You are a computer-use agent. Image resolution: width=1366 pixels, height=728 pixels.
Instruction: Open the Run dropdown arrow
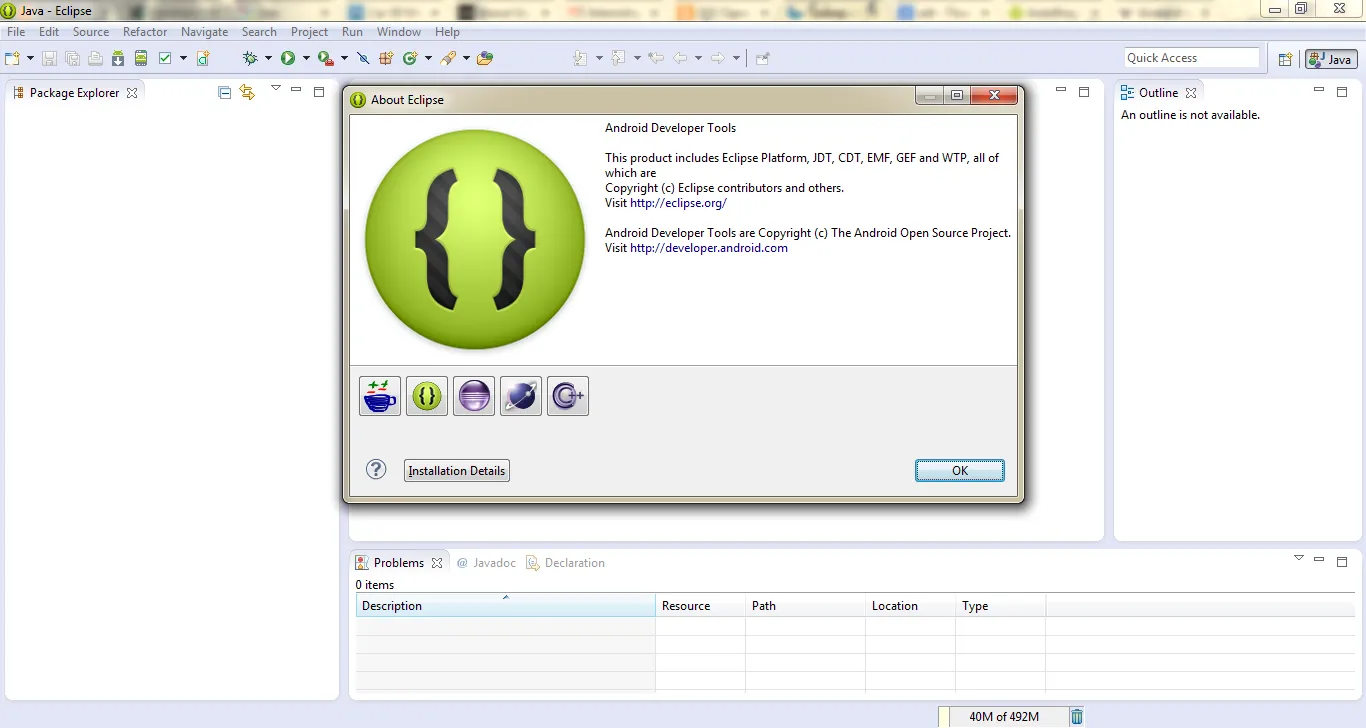point(306,58)
